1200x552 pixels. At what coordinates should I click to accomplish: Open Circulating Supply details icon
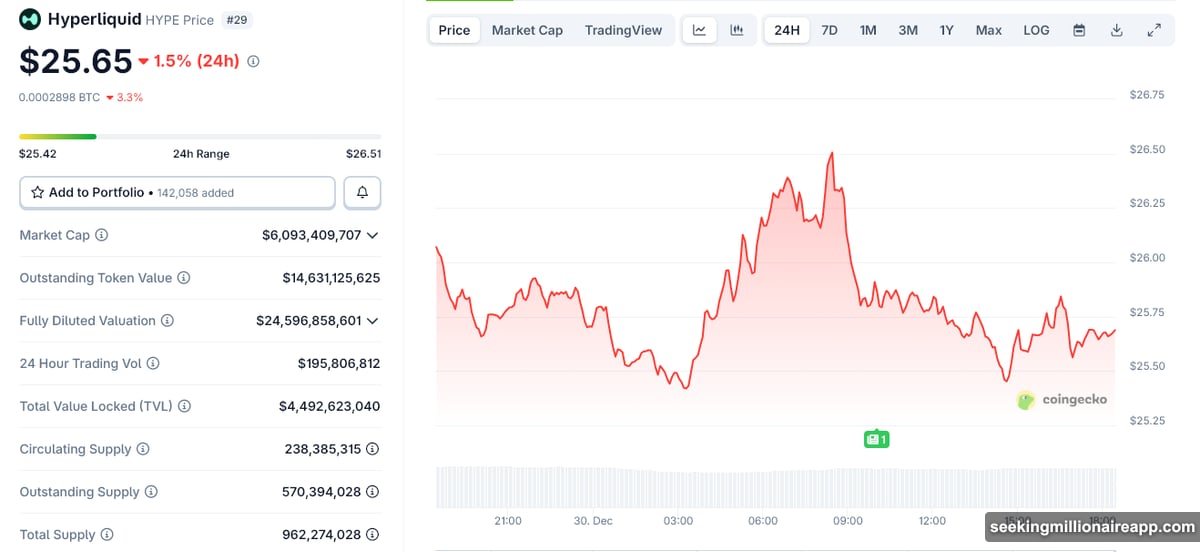click(x=372, y=449)
